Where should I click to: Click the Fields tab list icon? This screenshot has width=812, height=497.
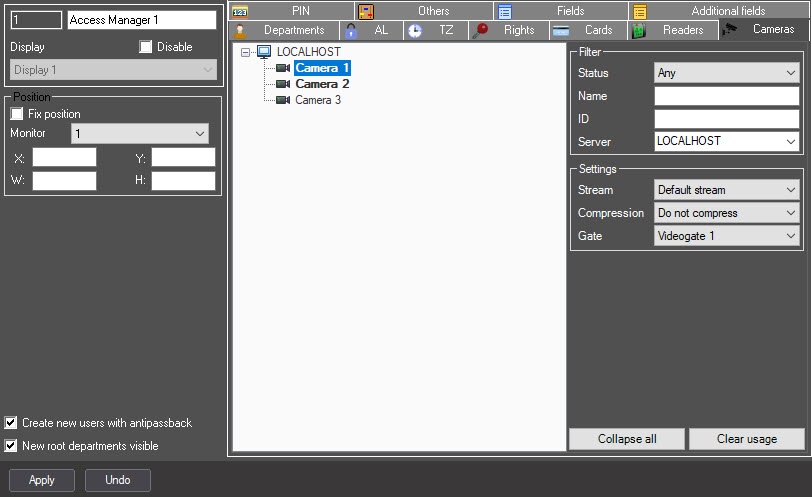coord(505,11)
